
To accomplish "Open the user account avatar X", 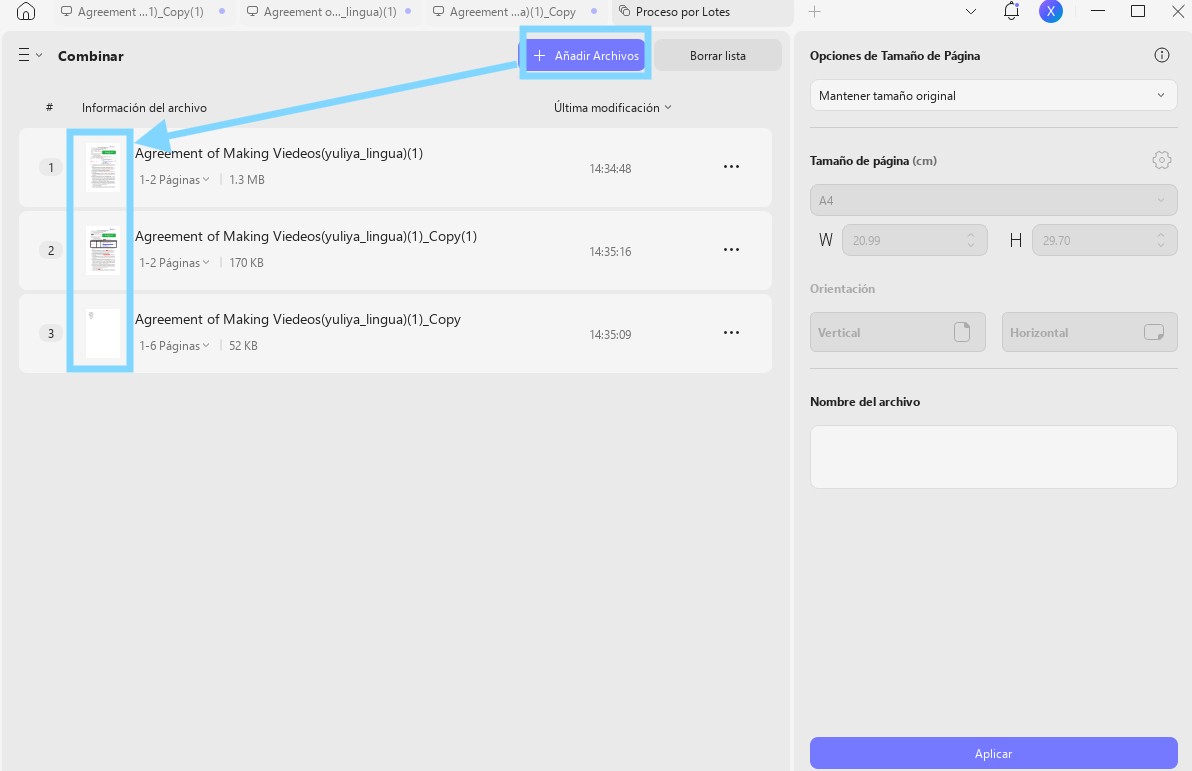I will click(1051, 11).
